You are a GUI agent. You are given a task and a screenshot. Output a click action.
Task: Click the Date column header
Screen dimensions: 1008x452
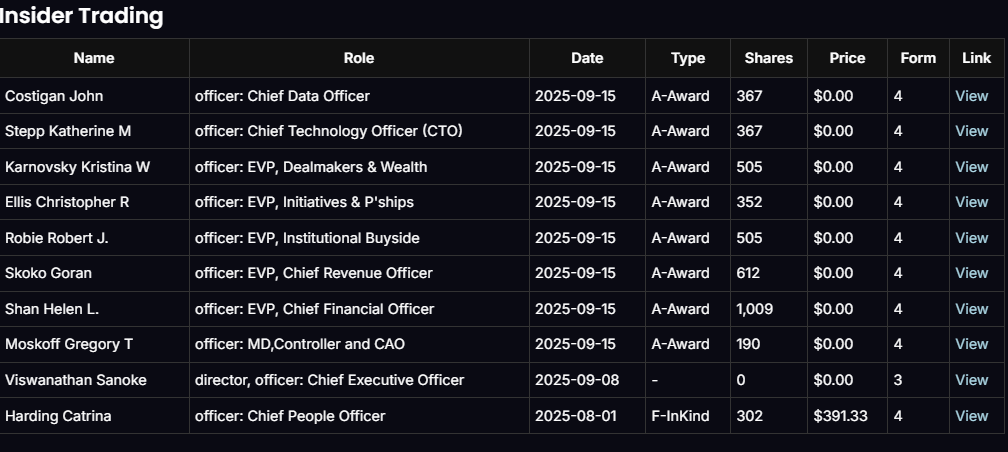[x=587, y=58]
